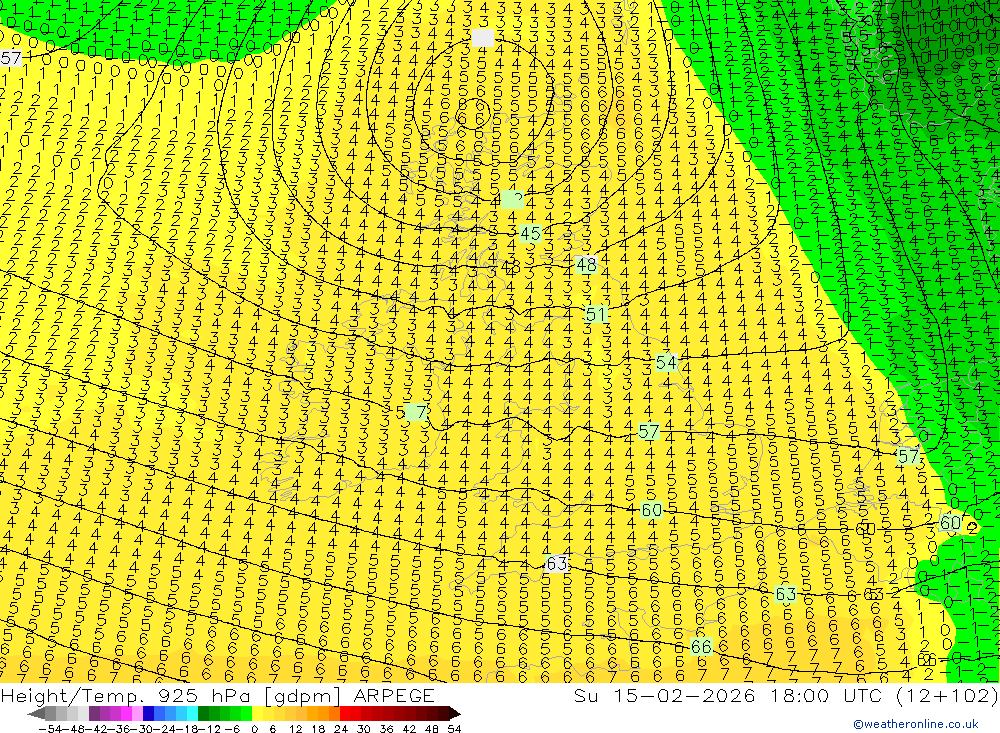Click the 'Su 15-02-2026' date text
Viewport: 1000px width, 733px height.
coord(664,695)
